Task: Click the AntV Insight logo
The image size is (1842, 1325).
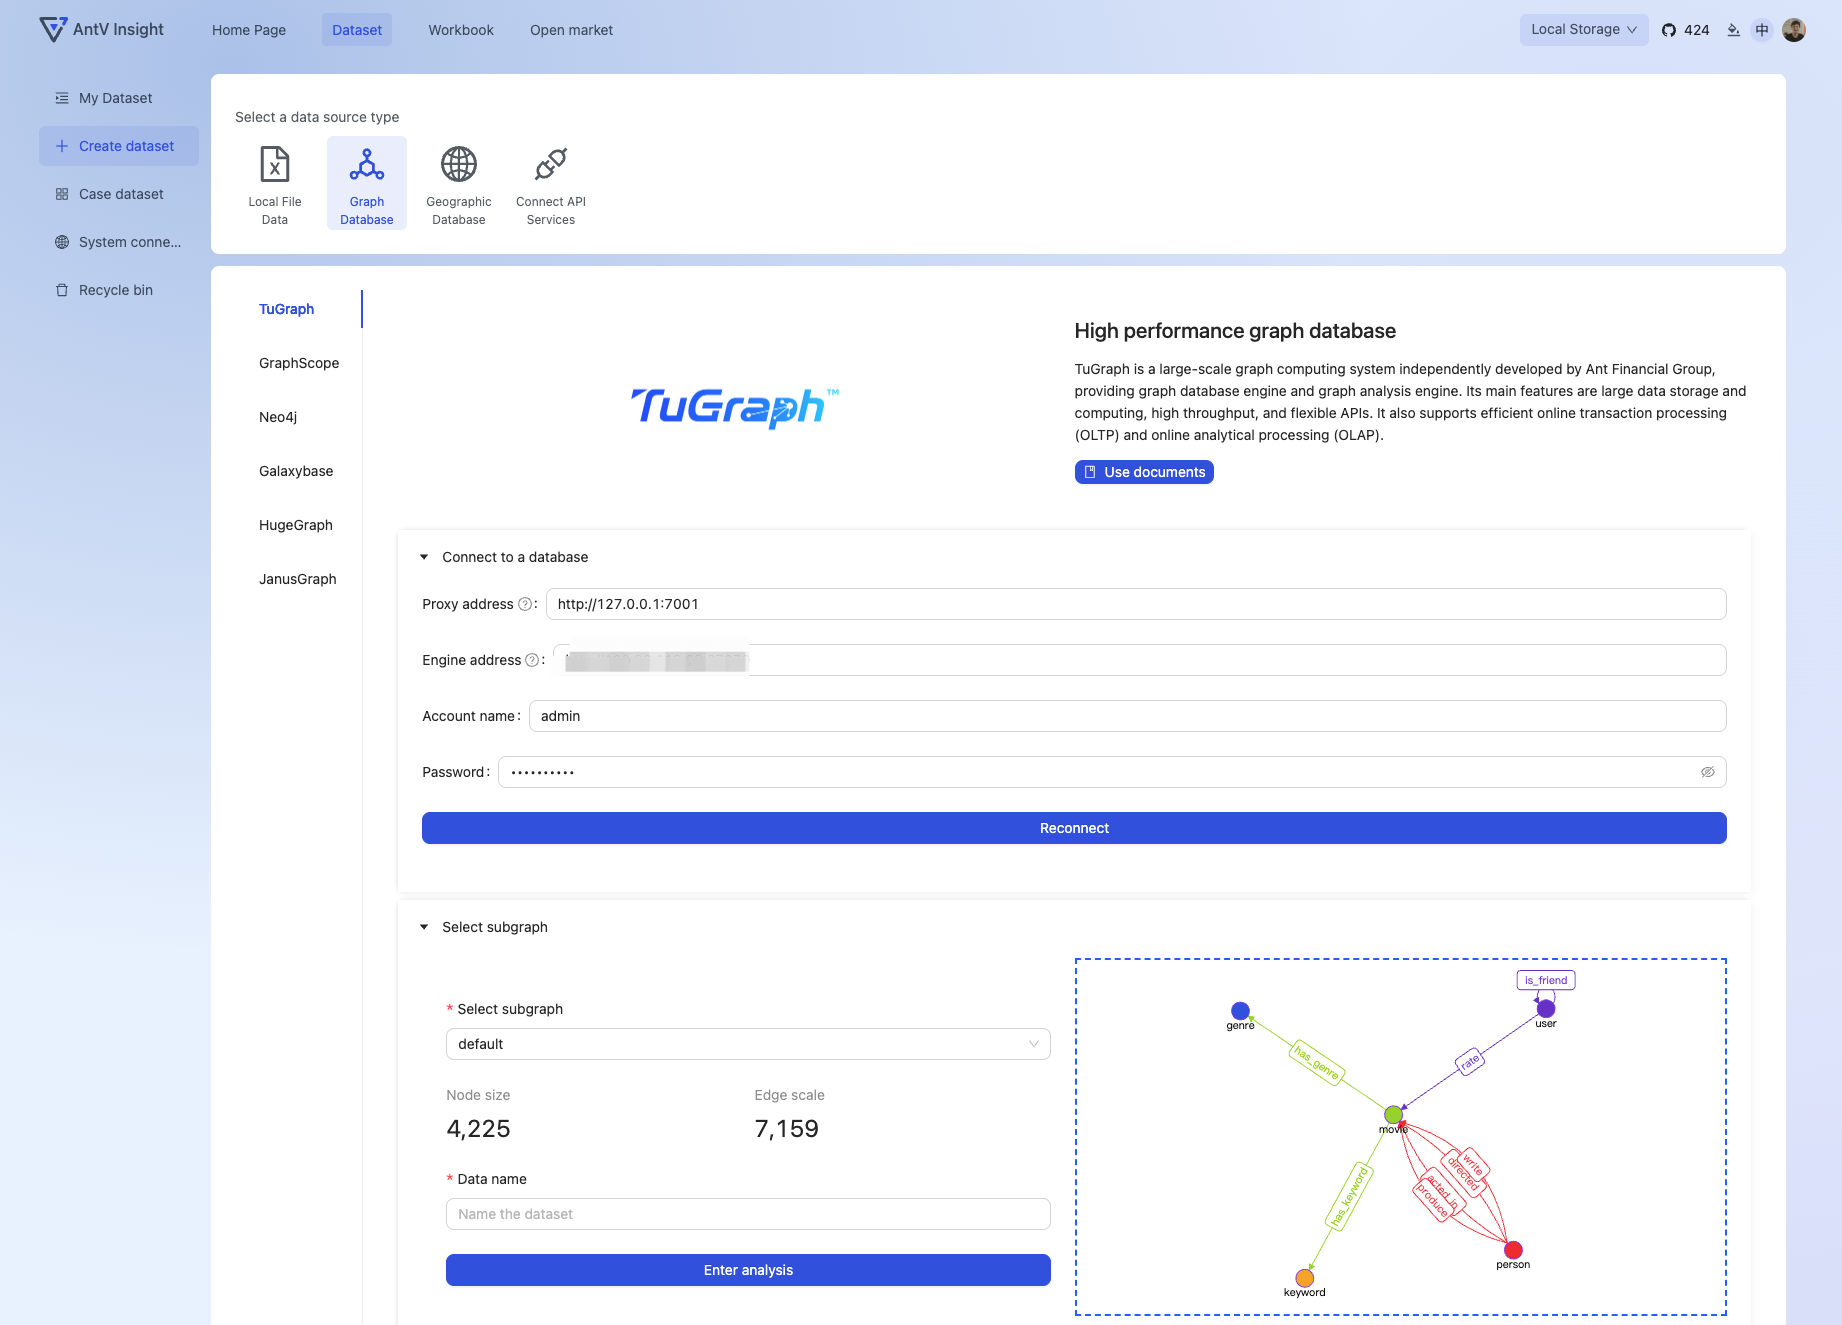Action: pyautogui.click(x=101, y=30)
